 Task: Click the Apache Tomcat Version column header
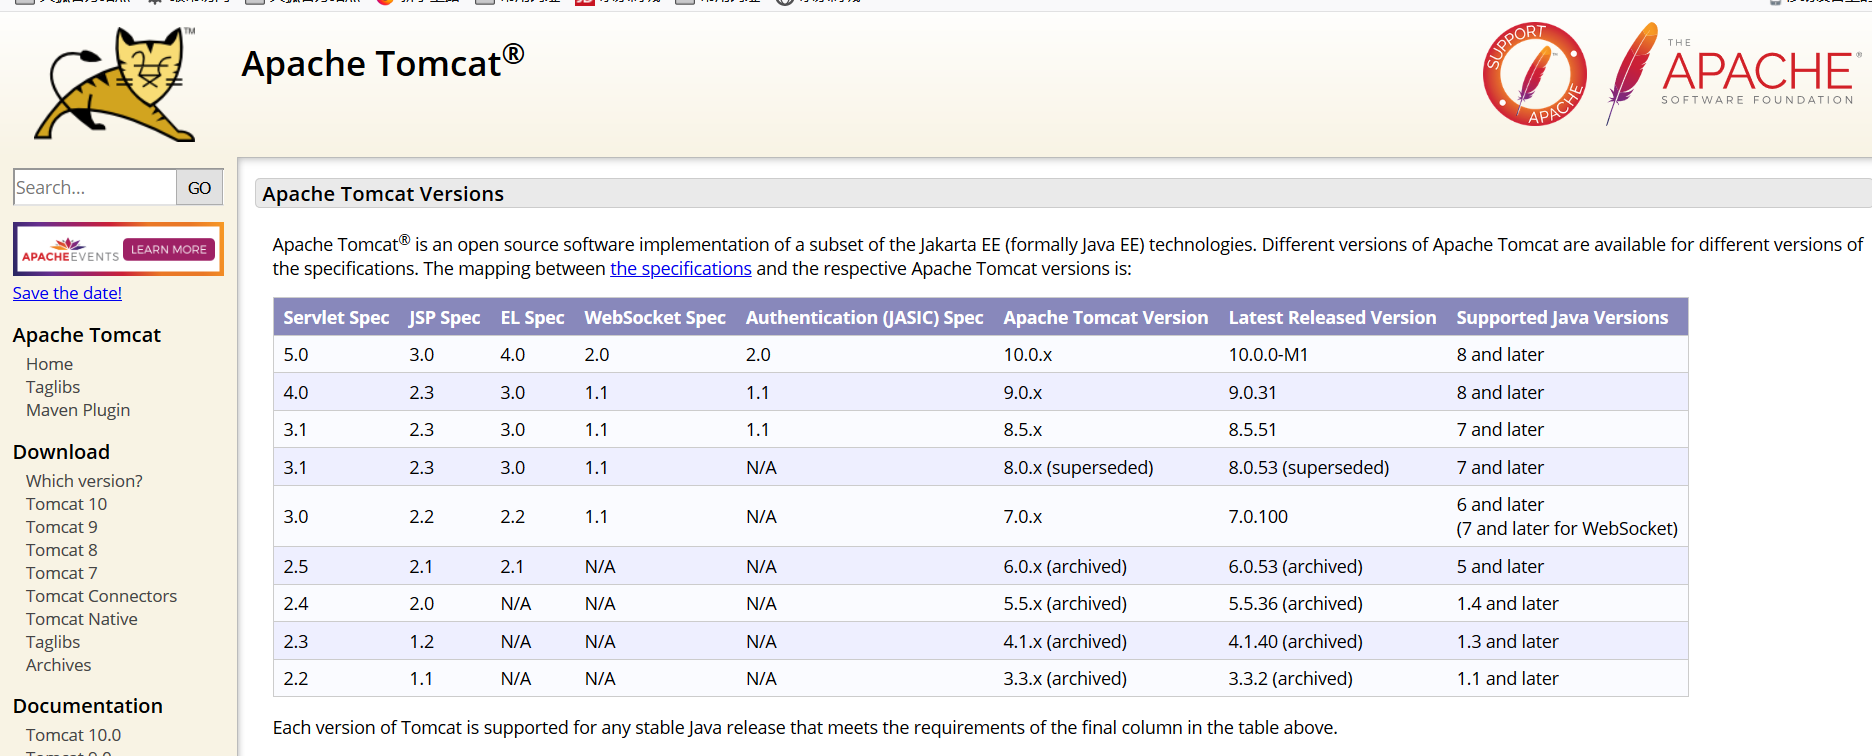[x=1106, y=317]
